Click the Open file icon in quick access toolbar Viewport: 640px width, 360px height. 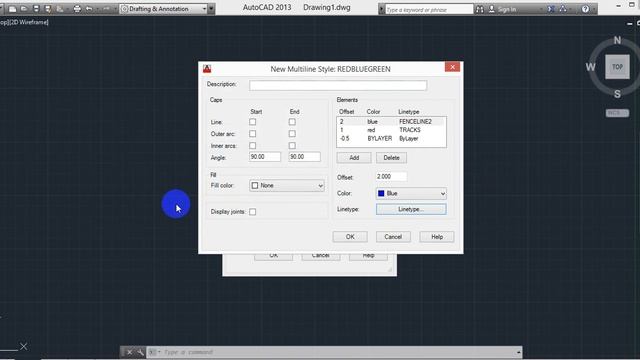point(24,9)
